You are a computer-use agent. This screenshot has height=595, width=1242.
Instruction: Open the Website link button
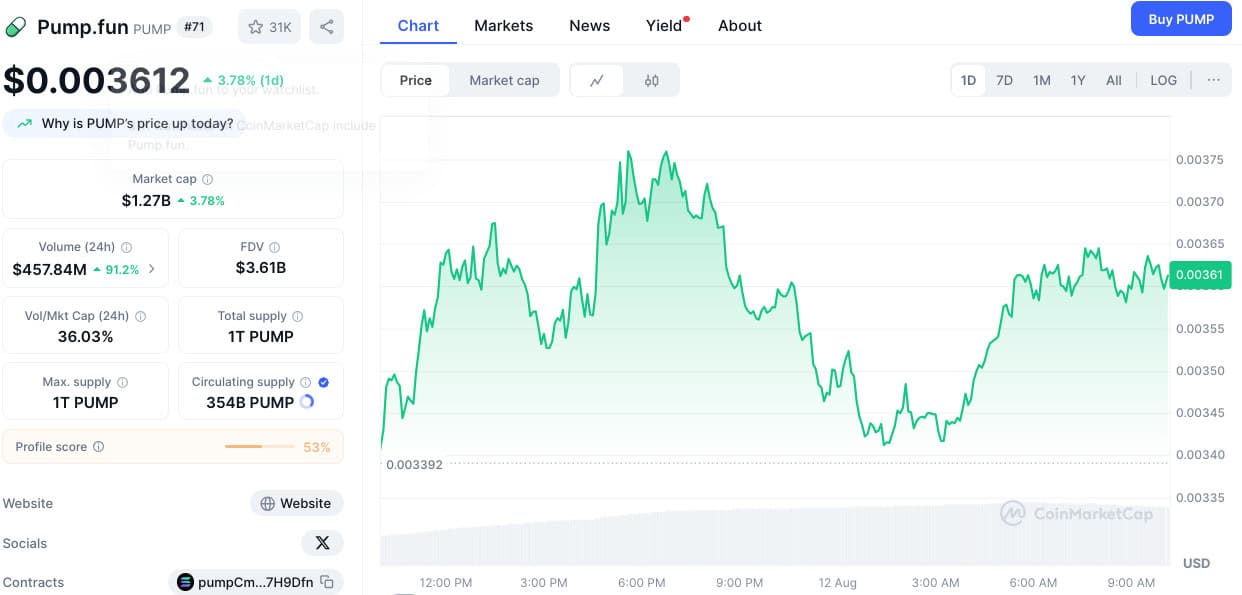297,503
